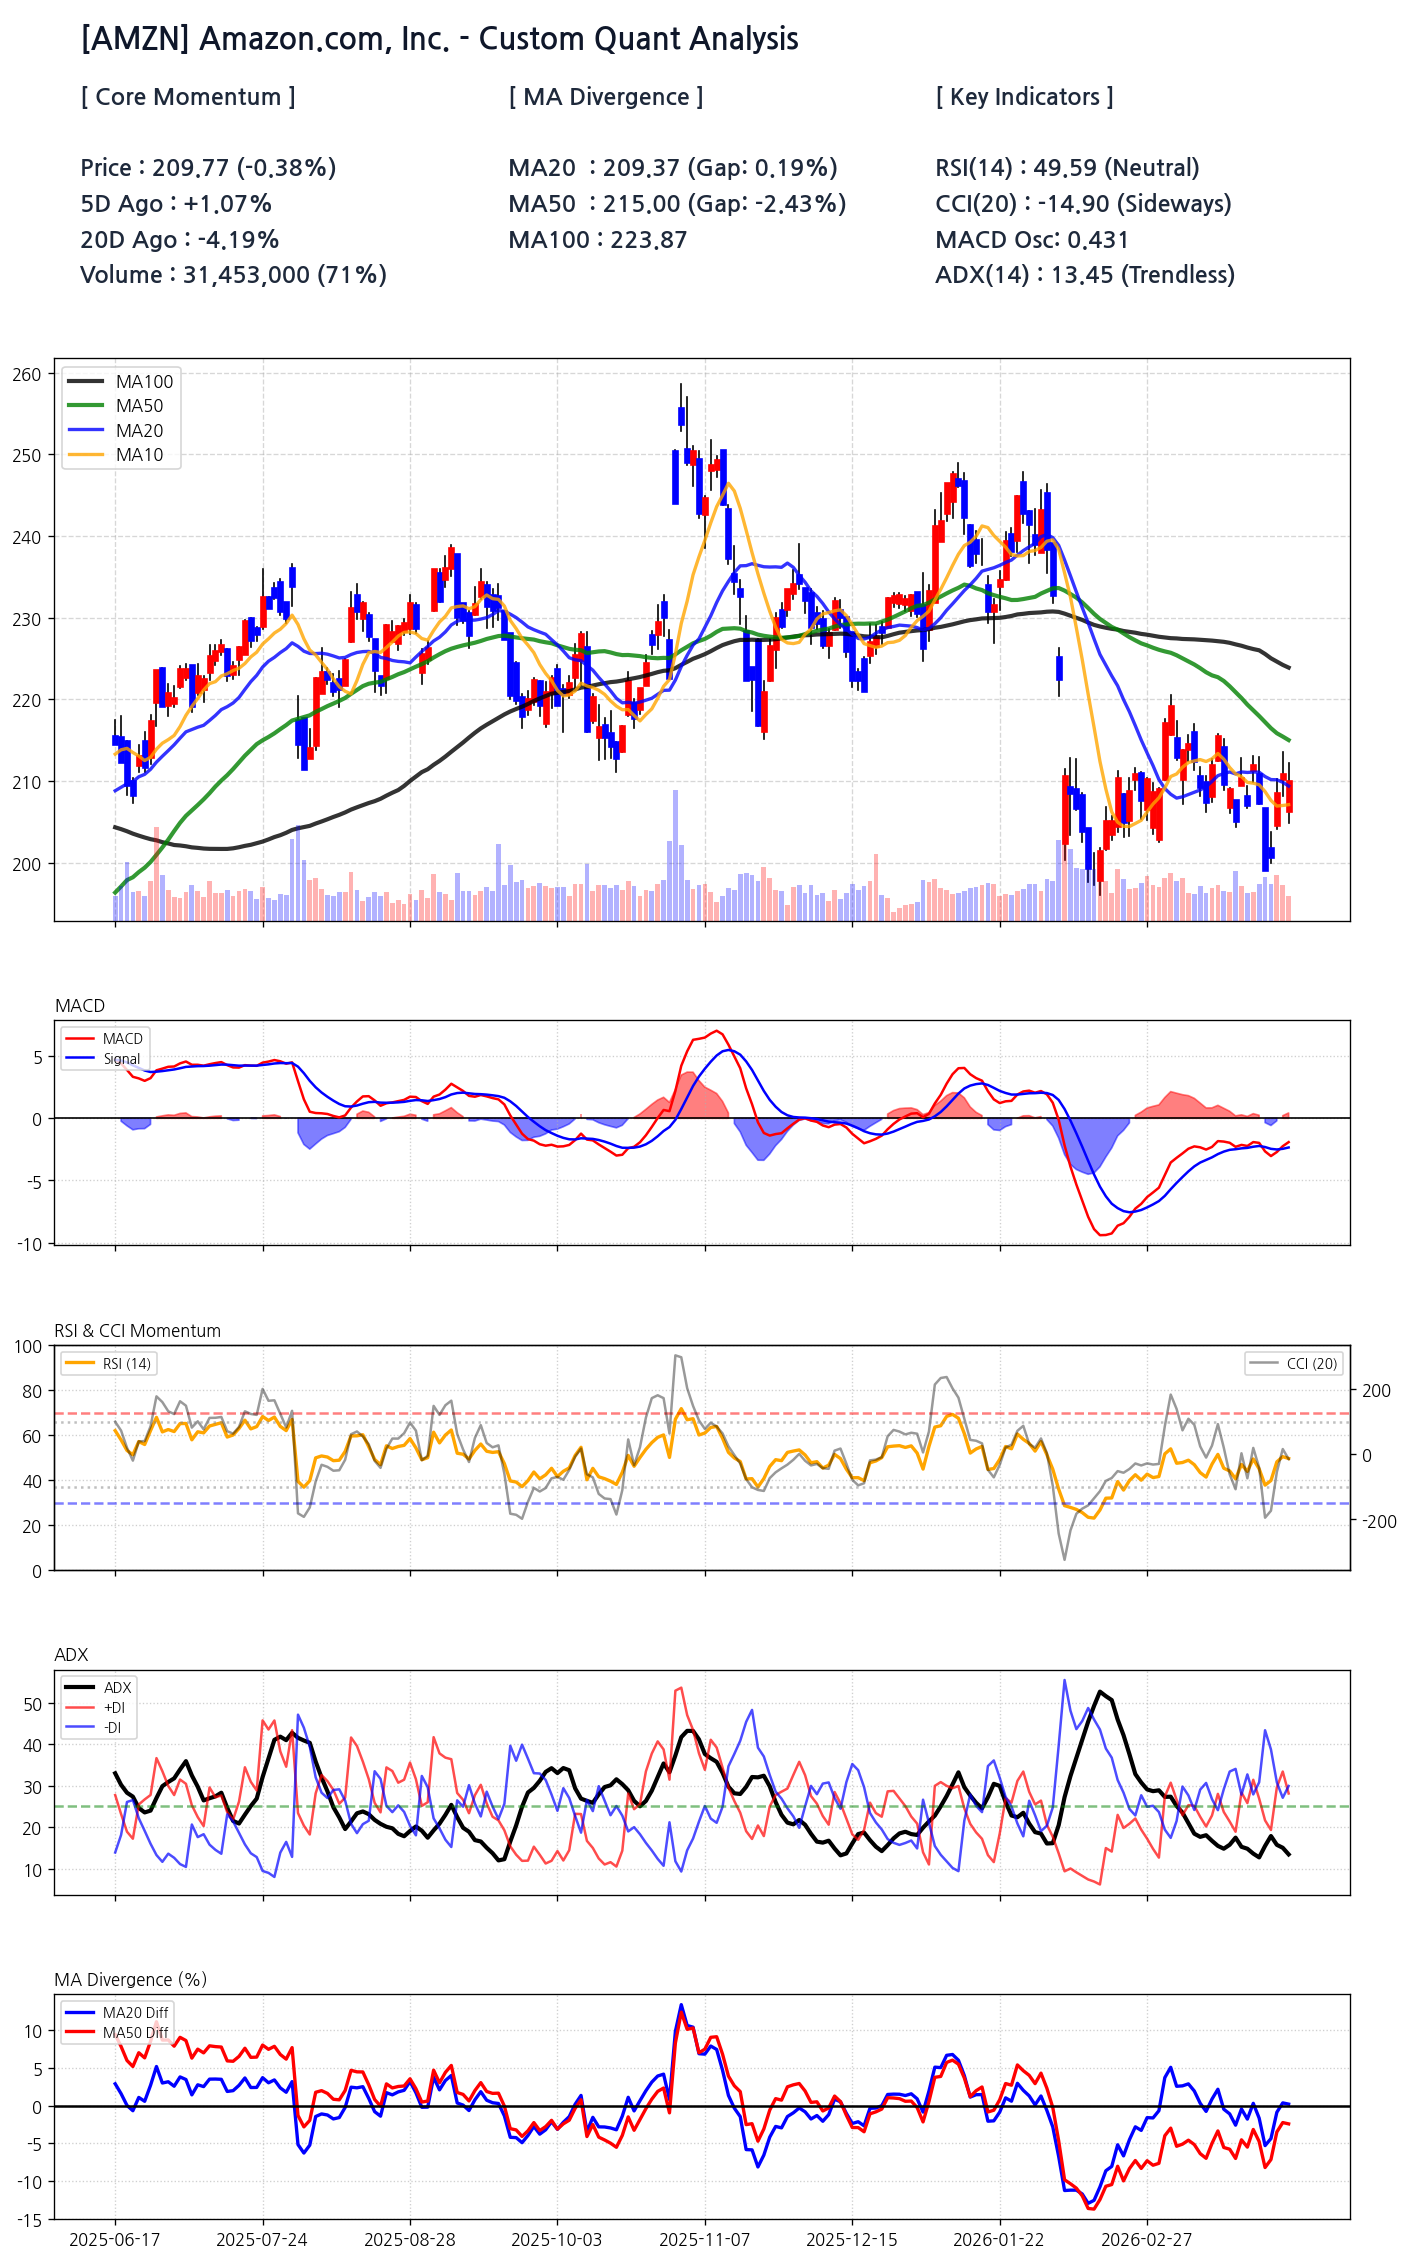Click the RSI(14) 49.59 Neutral reading
The width and height of the screenshot is (1409, 2259).
point(1067,168)
